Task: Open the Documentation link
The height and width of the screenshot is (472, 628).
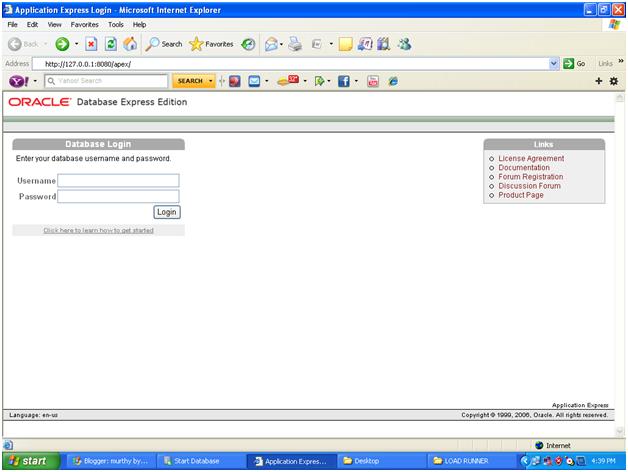Action: [x=524, y=168]
